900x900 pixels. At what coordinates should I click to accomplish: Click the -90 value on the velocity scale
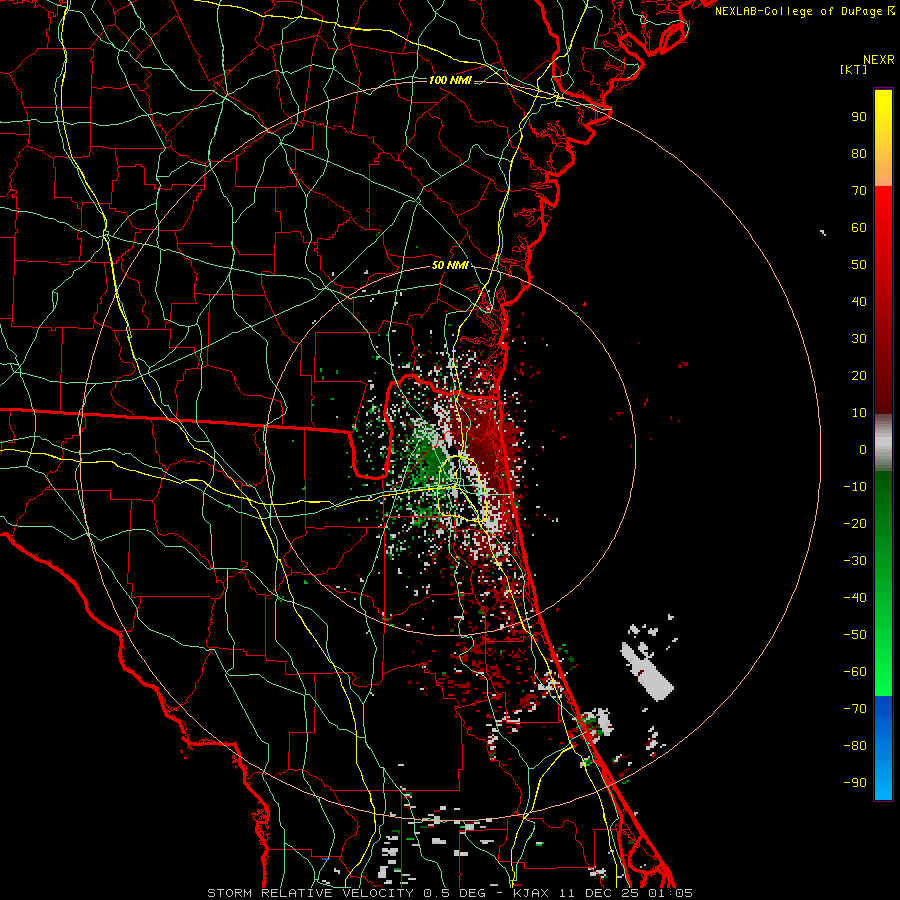[x=855, y=783]
